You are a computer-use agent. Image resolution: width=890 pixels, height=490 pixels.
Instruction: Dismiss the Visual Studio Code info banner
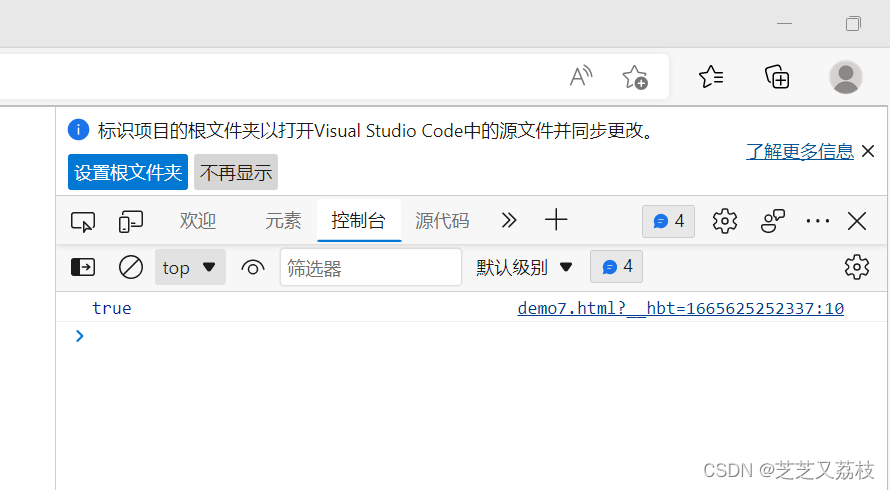868,151
